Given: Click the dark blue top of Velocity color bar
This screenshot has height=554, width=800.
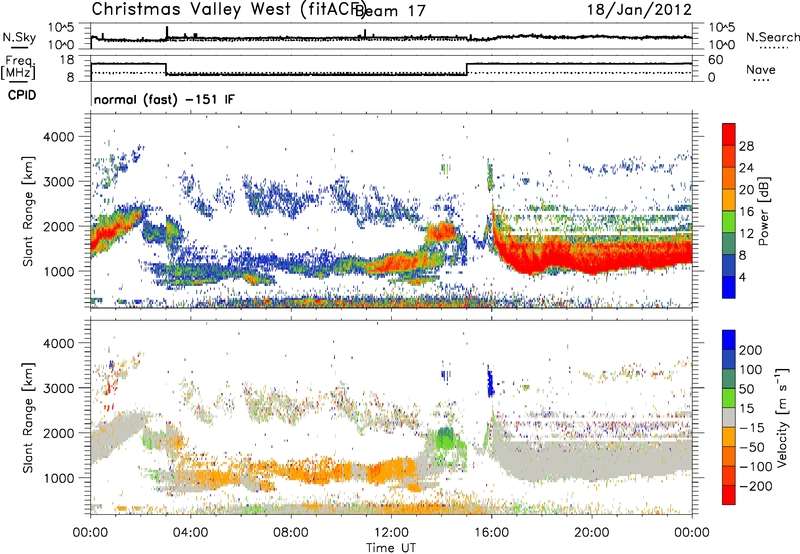Looking at the screenshot, I should (x=729, y=340).
